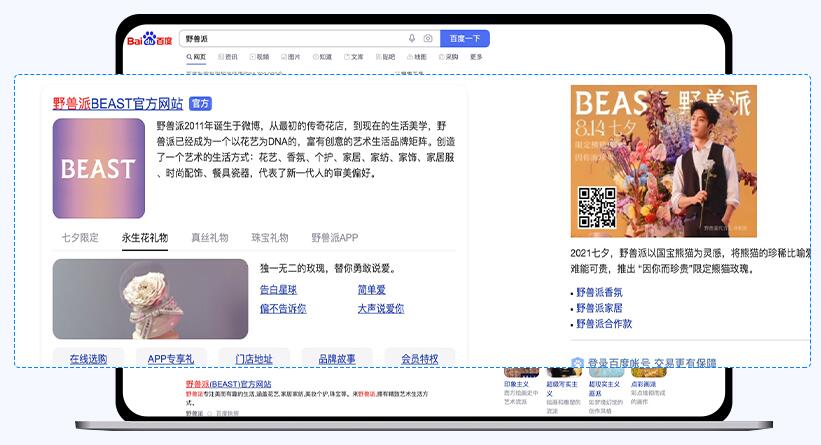Click the microphone voice search icon
The height and width of the screenshot is (445, 821).
tap(412, 38)
